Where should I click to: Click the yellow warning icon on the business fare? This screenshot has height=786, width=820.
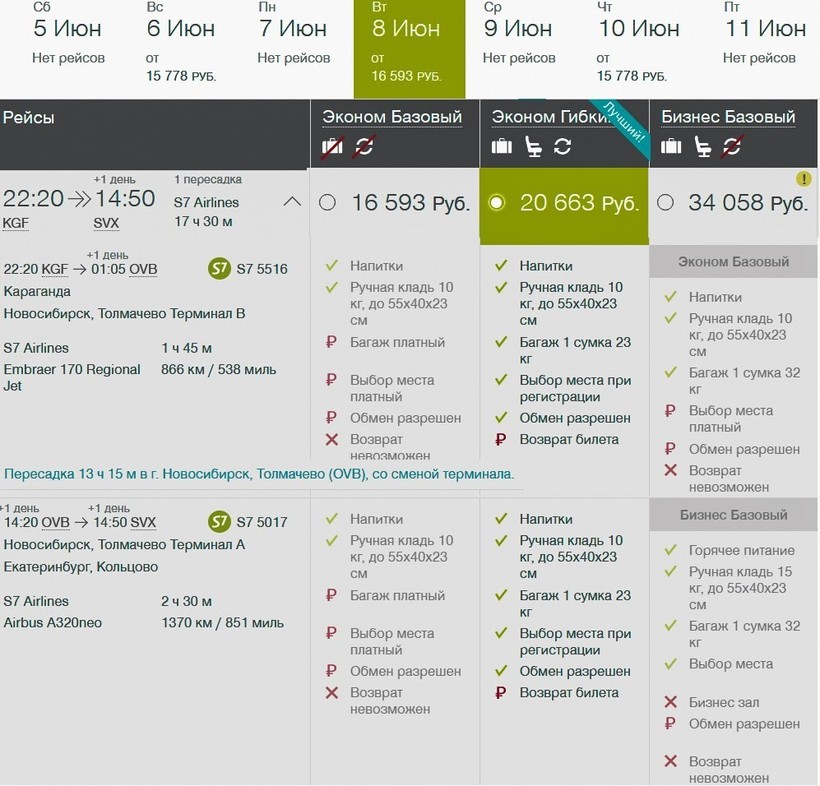point(803,179)
